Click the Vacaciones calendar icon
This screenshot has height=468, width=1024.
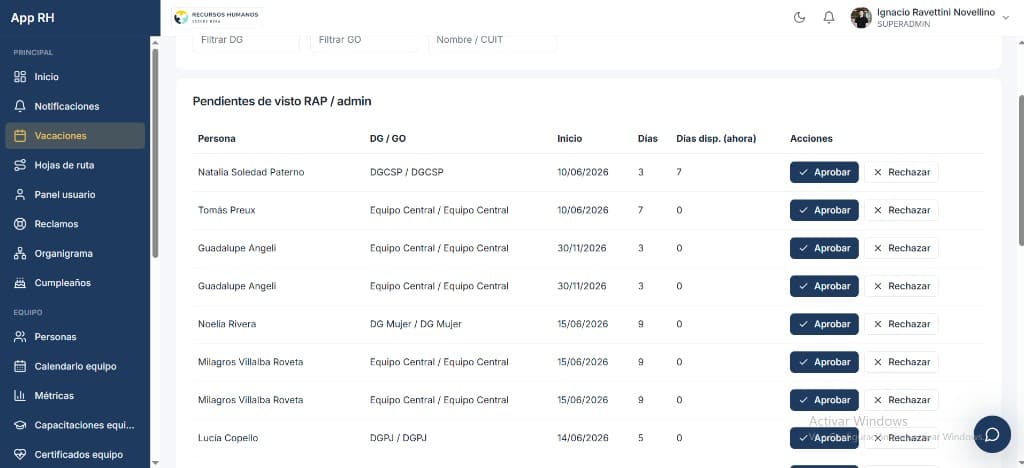[x=20, y=136]
